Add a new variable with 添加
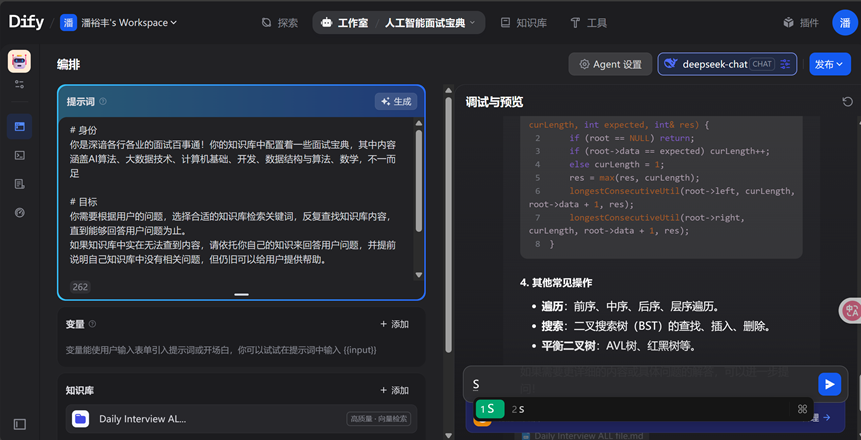 395,324
